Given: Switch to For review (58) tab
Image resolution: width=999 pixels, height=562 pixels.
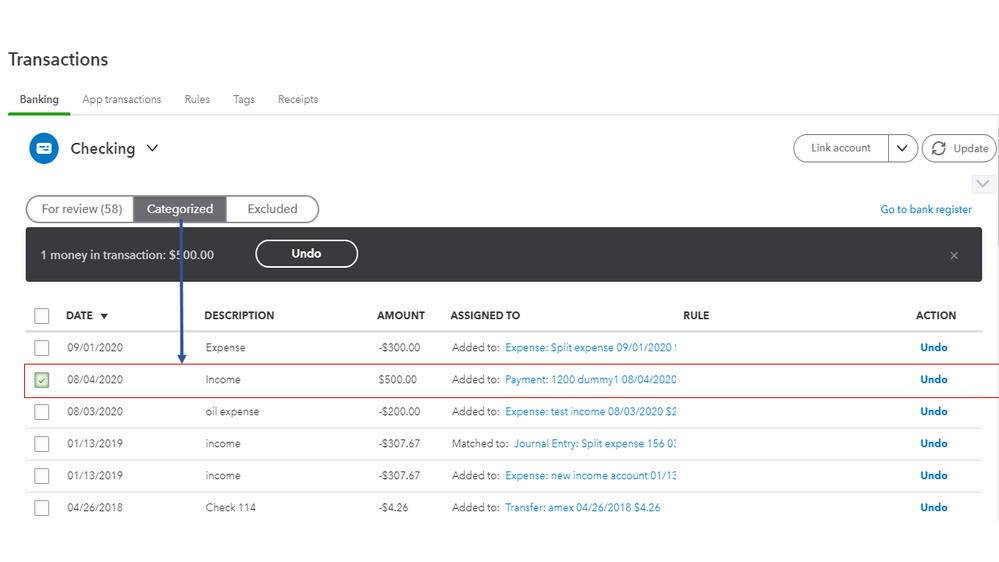Looking at the screenshot, I should click(81, 209).
